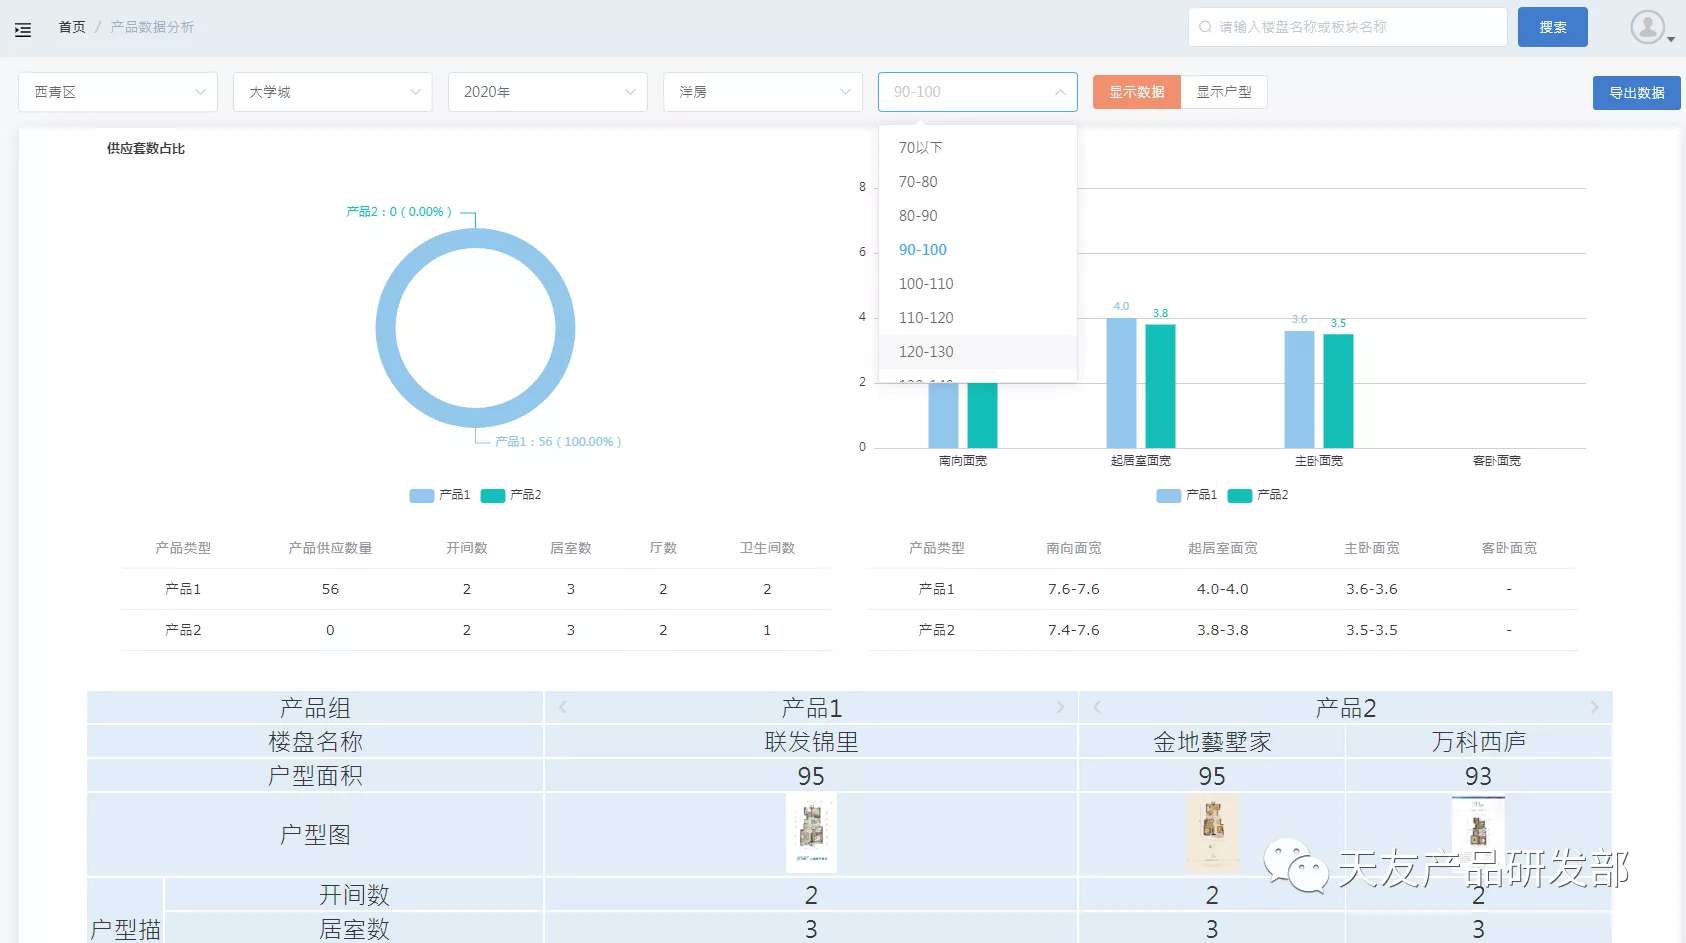Open the 西青区 district dropdown

pos(117,91)
